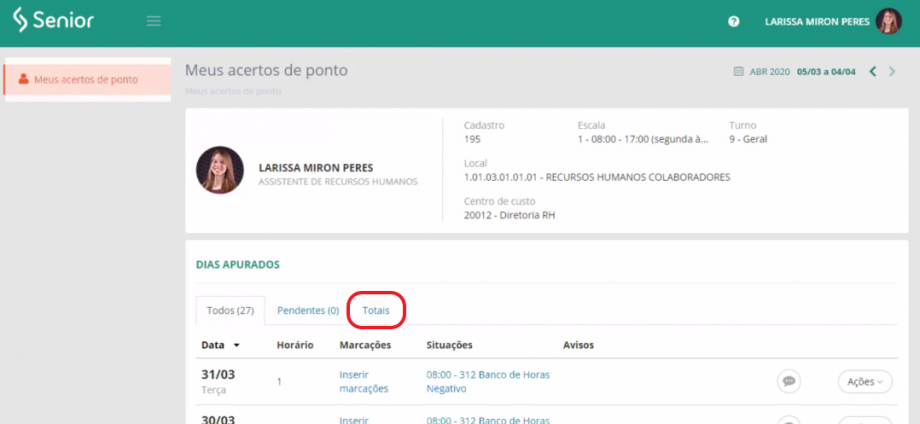Click the 05/03 a 04/04 period range
The height and width of the screenshot is (424, 920).
pos(826,72)
